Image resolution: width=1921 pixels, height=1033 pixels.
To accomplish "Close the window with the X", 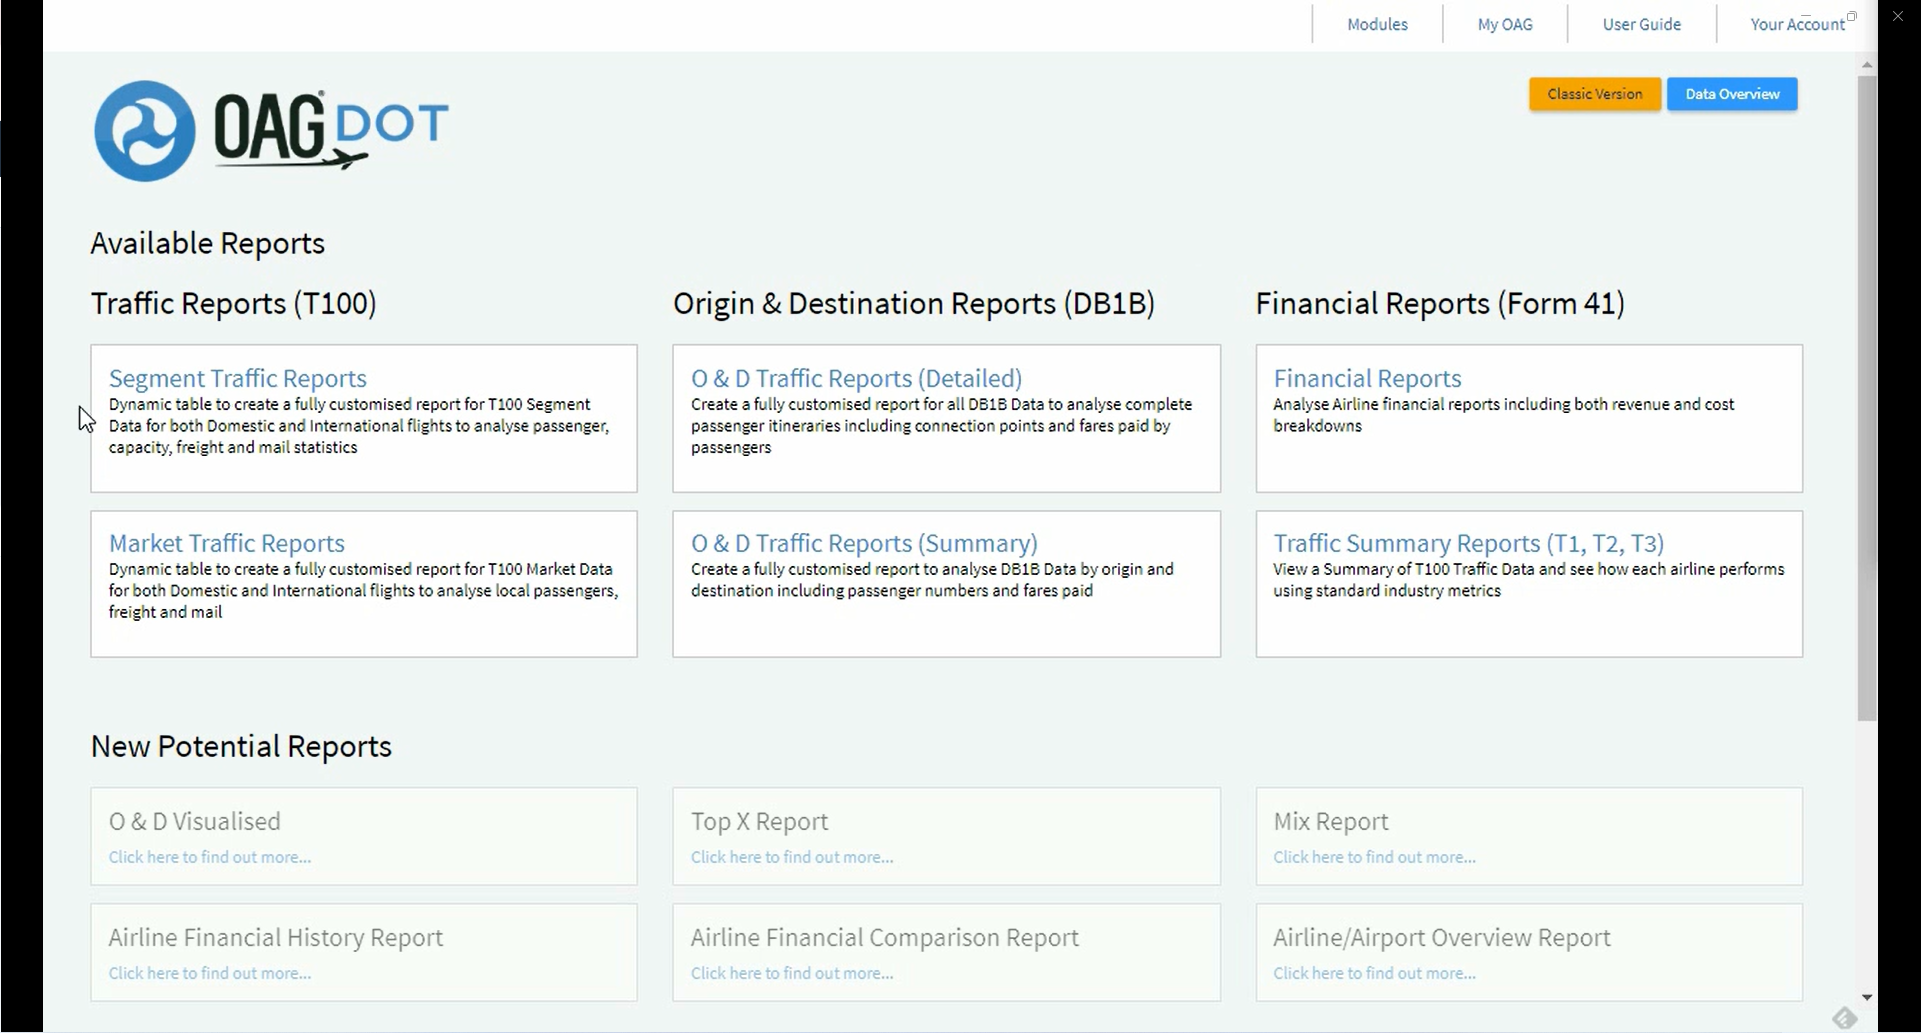I will [1898, 17].
